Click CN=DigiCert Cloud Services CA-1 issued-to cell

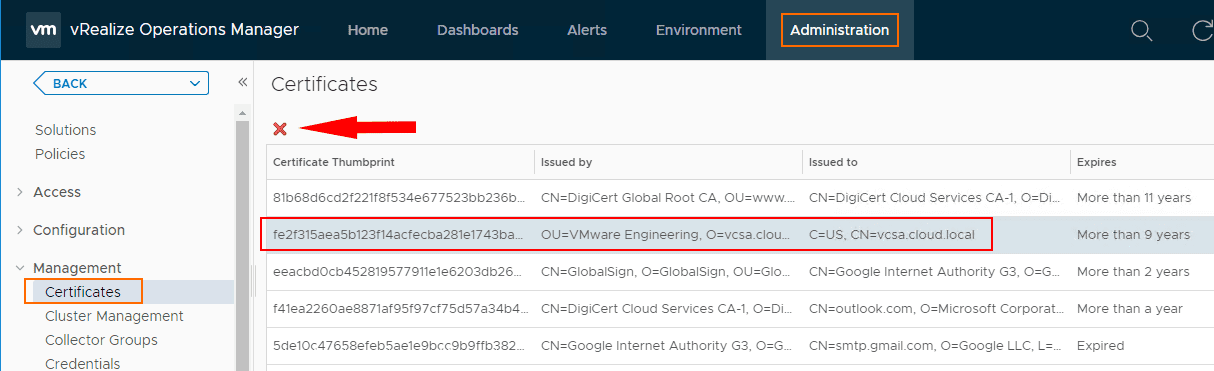[936, 197]
